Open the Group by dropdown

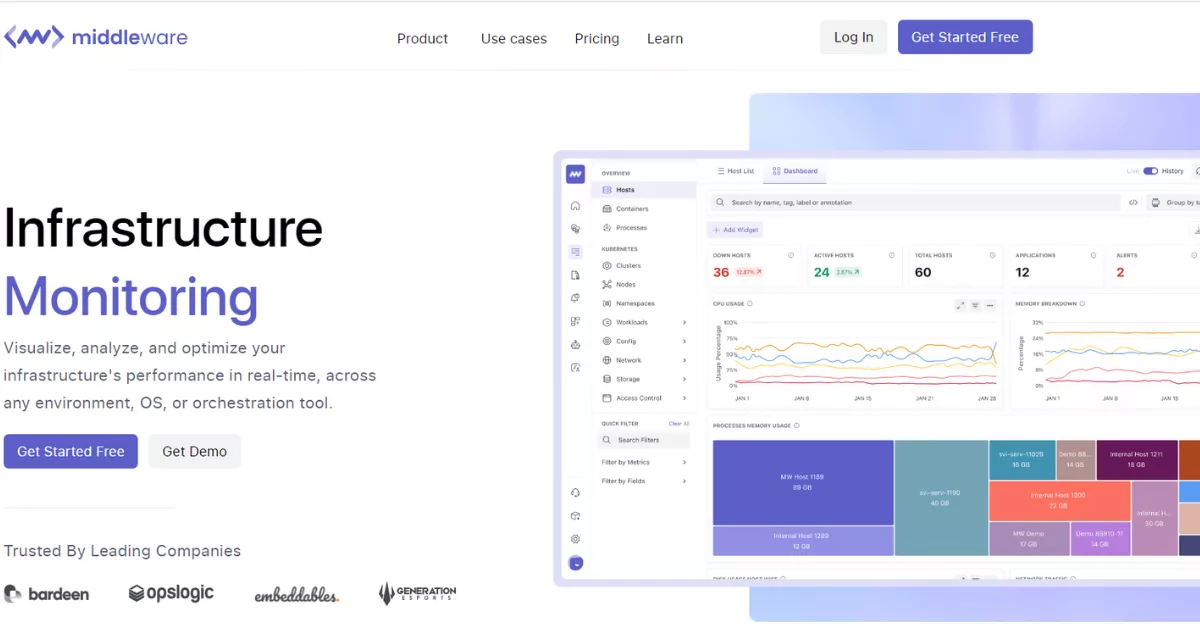coord(1174,203)
